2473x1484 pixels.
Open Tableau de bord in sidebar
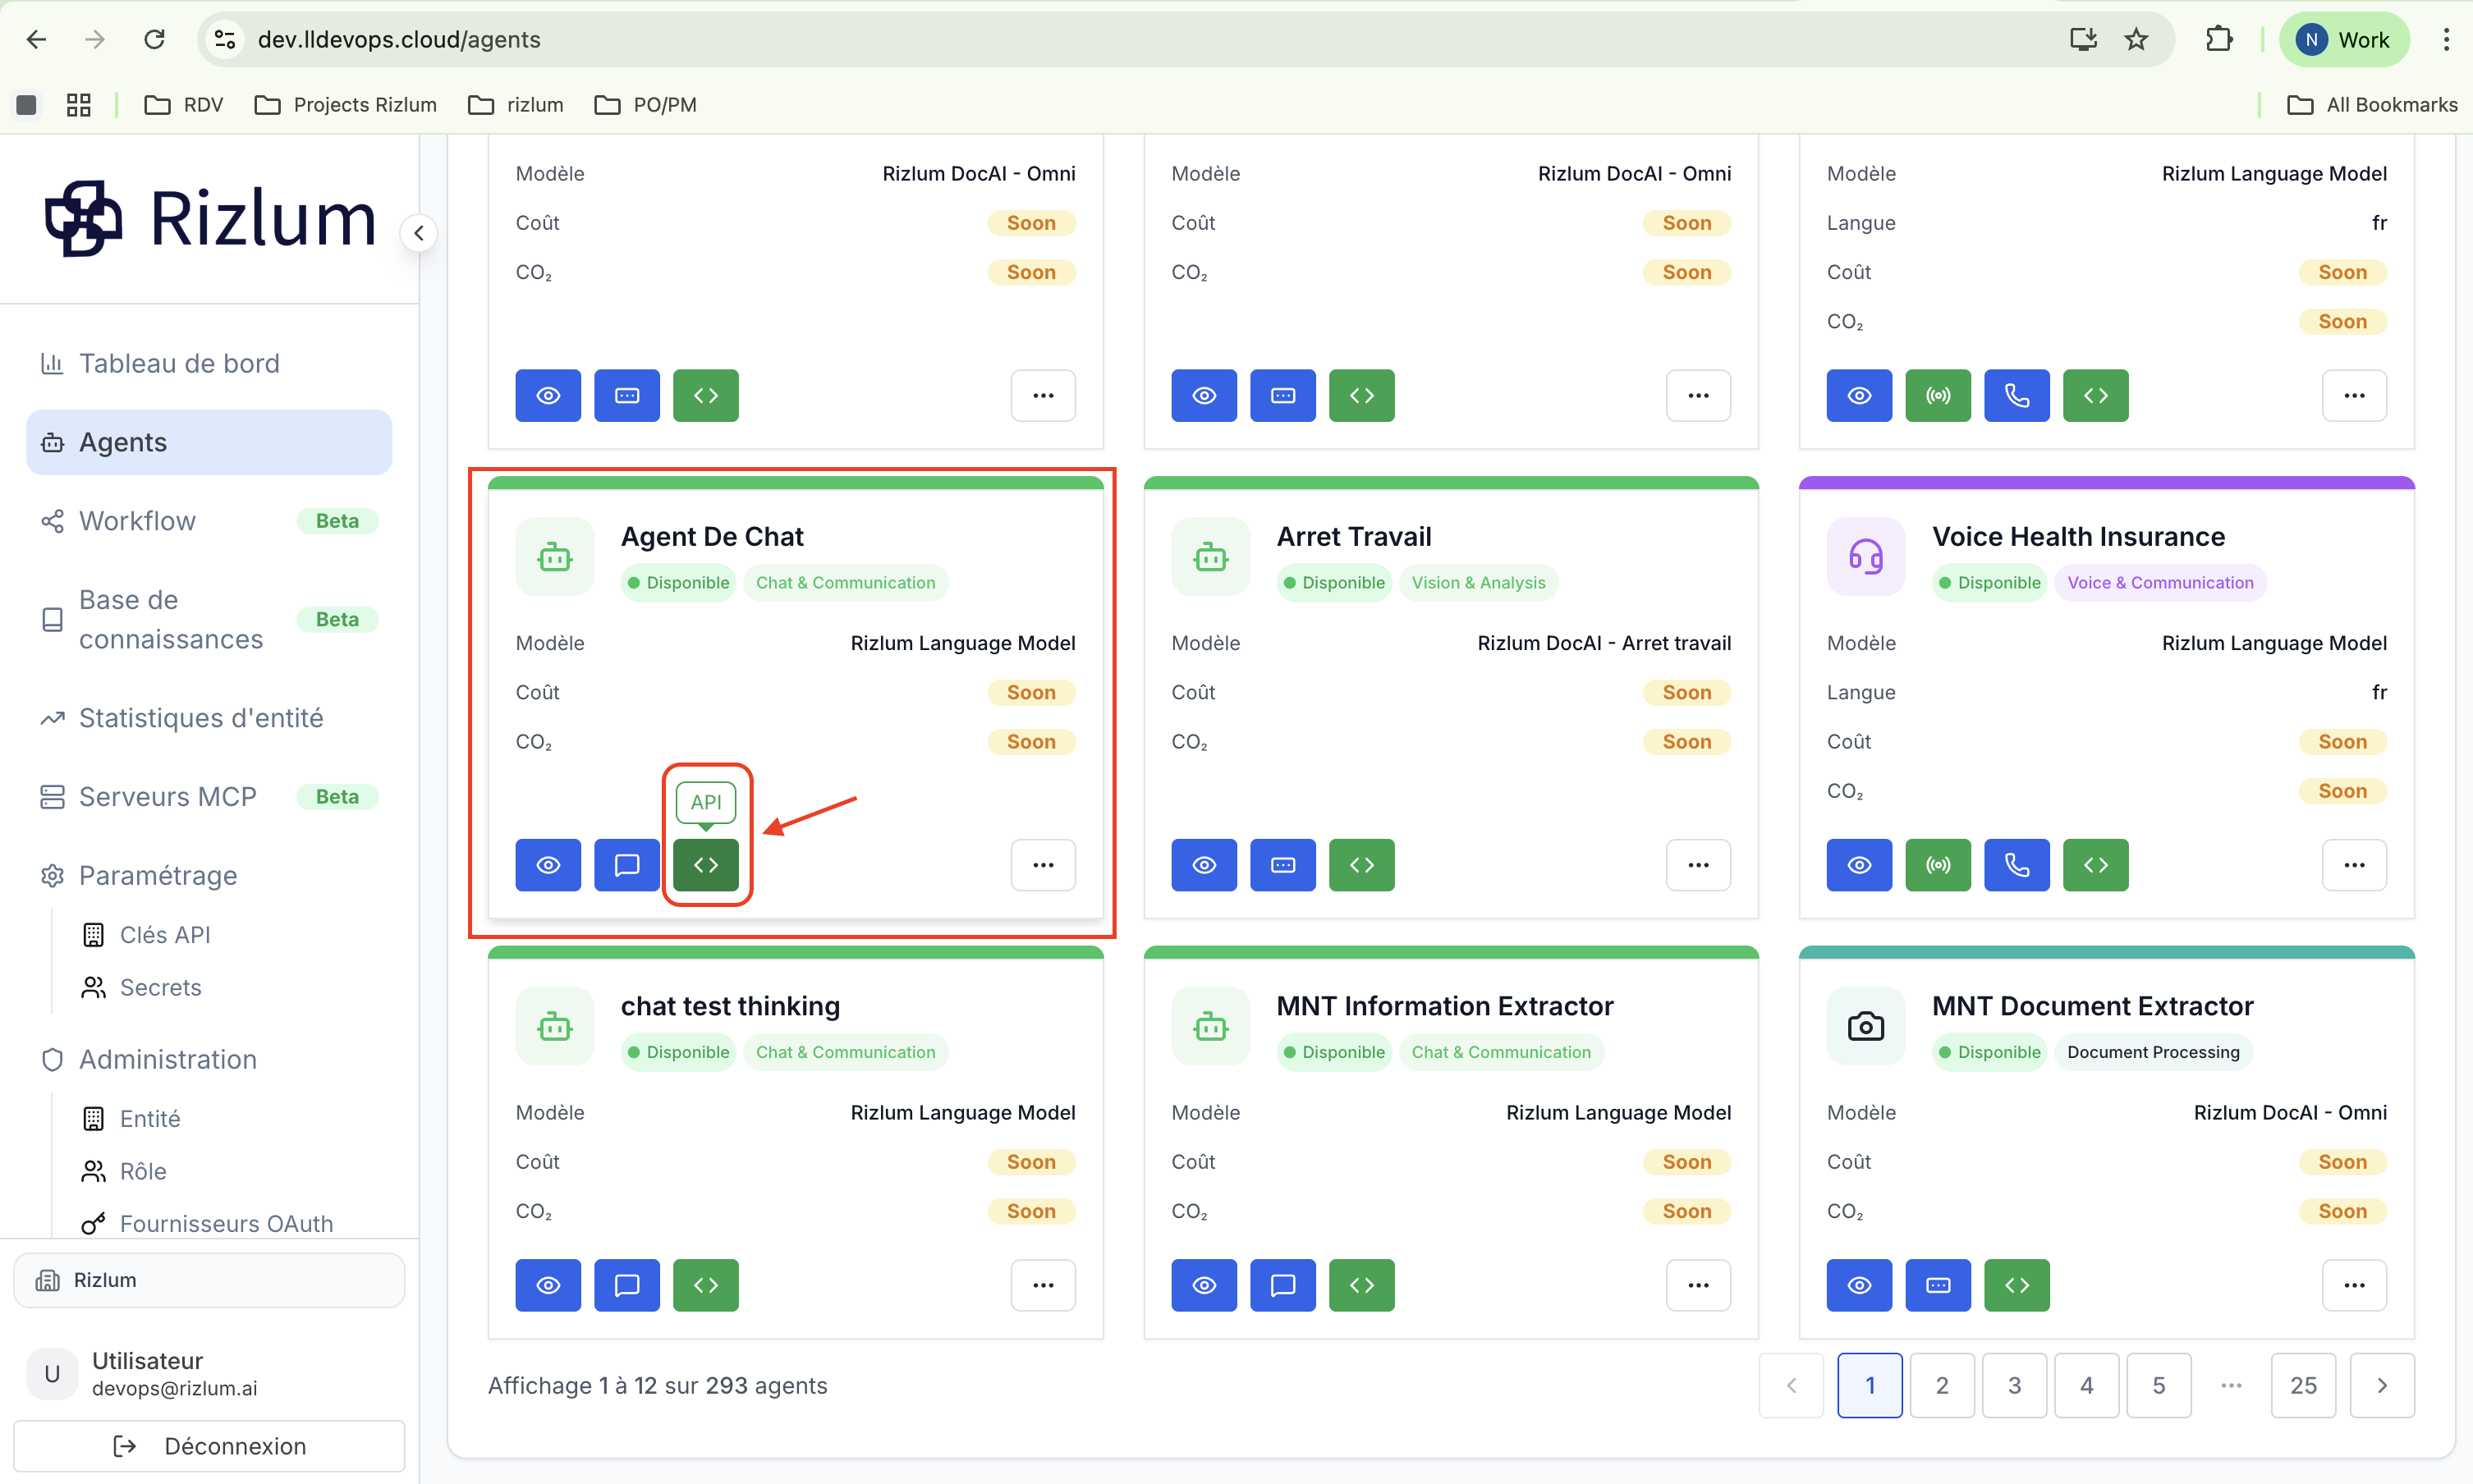tap(209, 363)
